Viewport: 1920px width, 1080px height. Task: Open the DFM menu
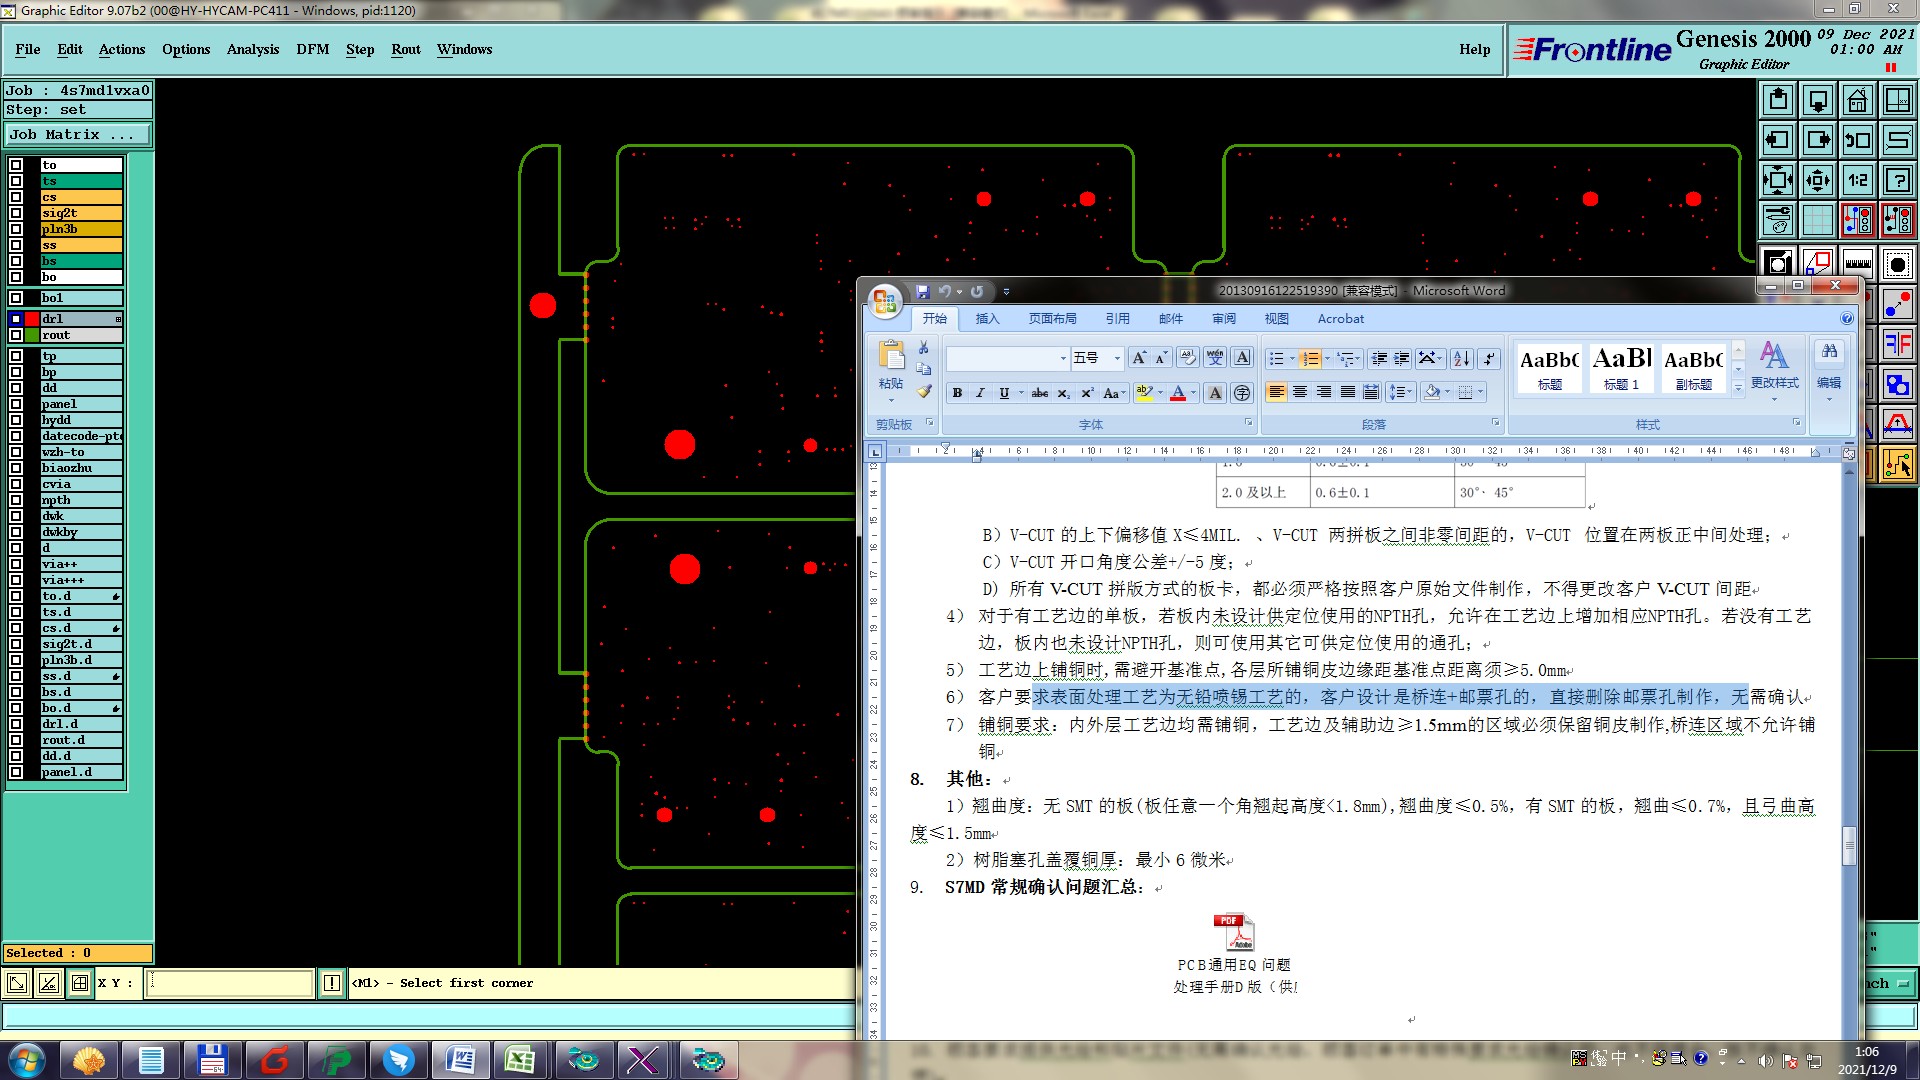point(312,49)
